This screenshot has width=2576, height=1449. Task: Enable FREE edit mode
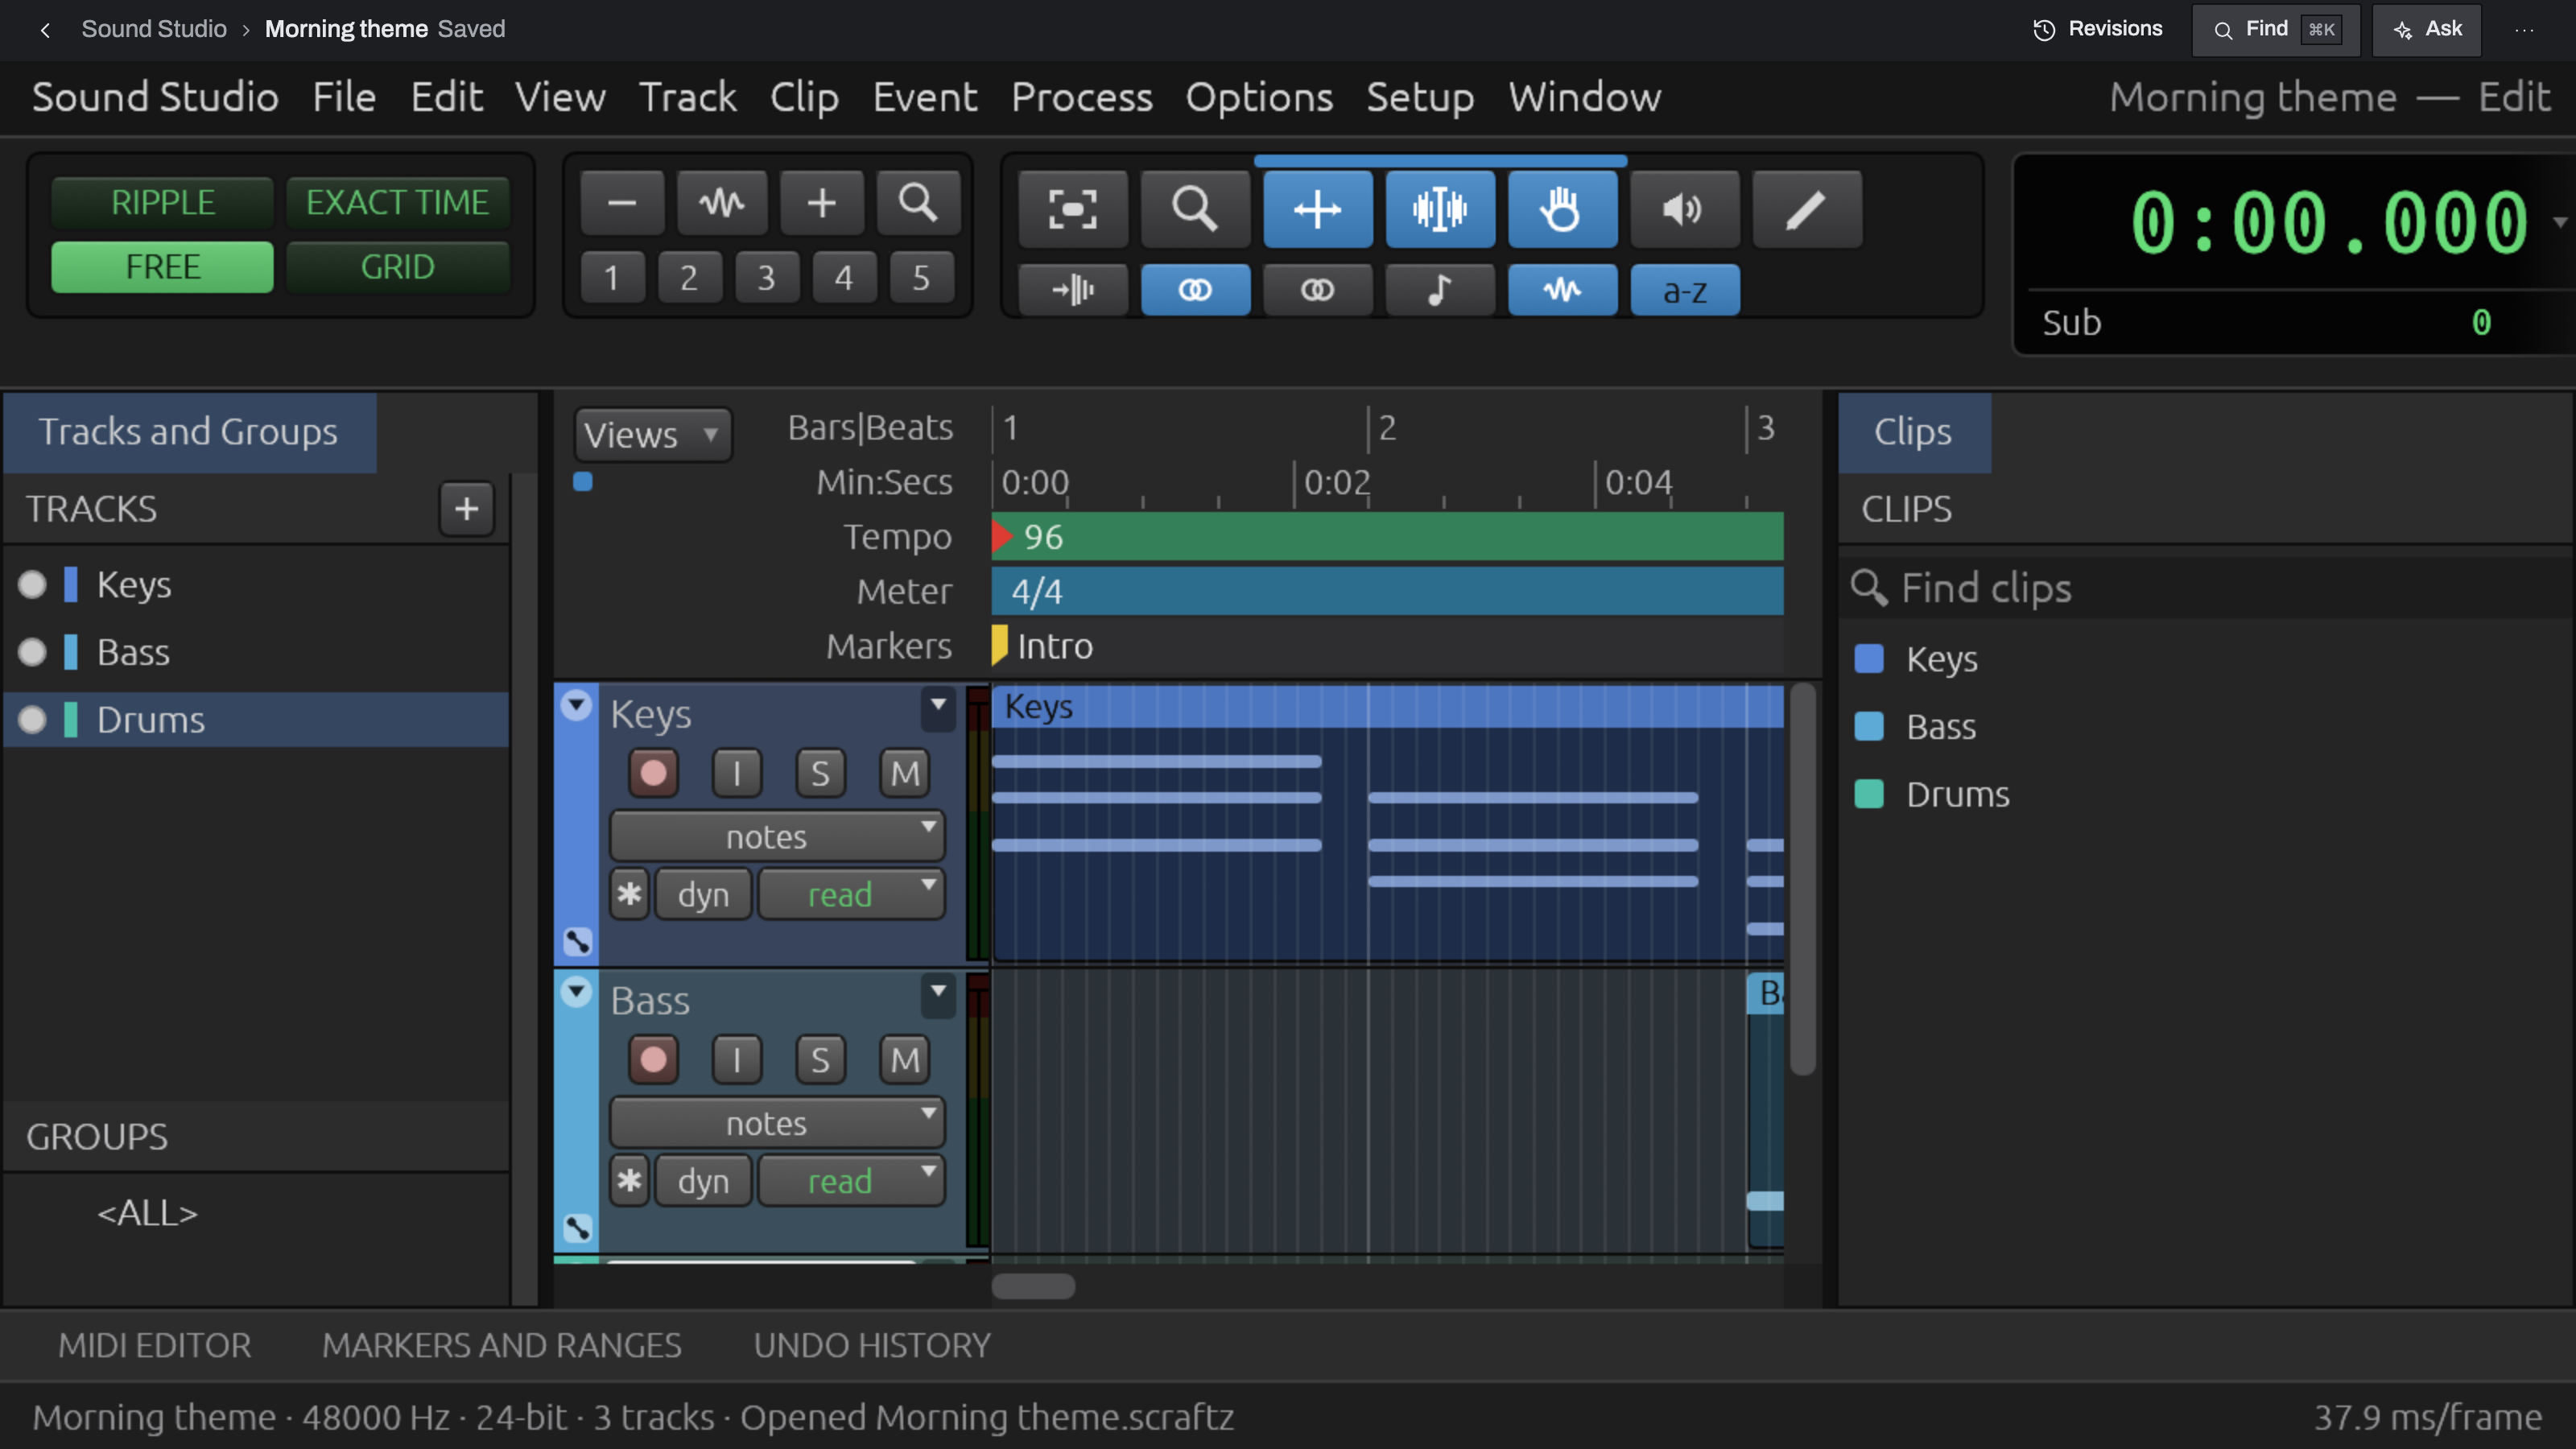162,267
